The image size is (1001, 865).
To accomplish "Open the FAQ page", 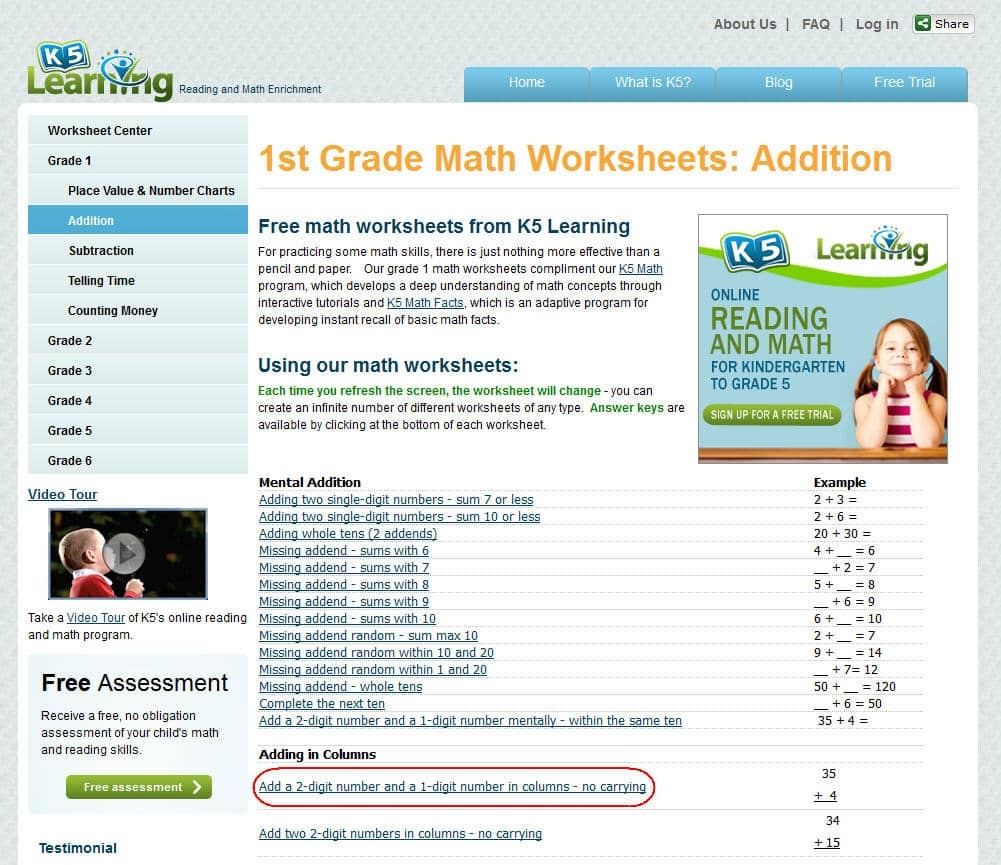I will pos(816,23).
